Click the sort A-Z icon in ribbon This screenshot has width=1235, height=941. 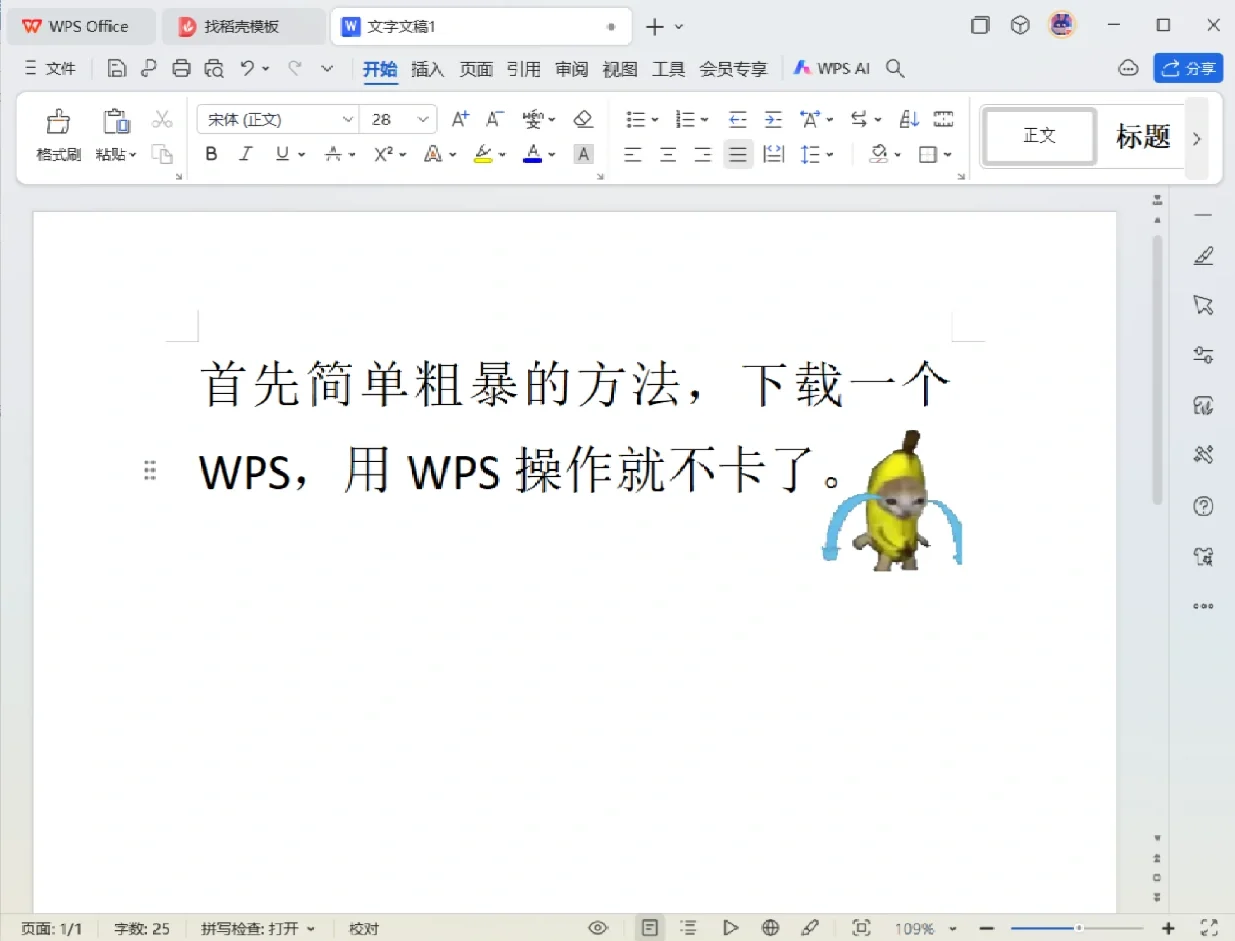pos(909,119)
